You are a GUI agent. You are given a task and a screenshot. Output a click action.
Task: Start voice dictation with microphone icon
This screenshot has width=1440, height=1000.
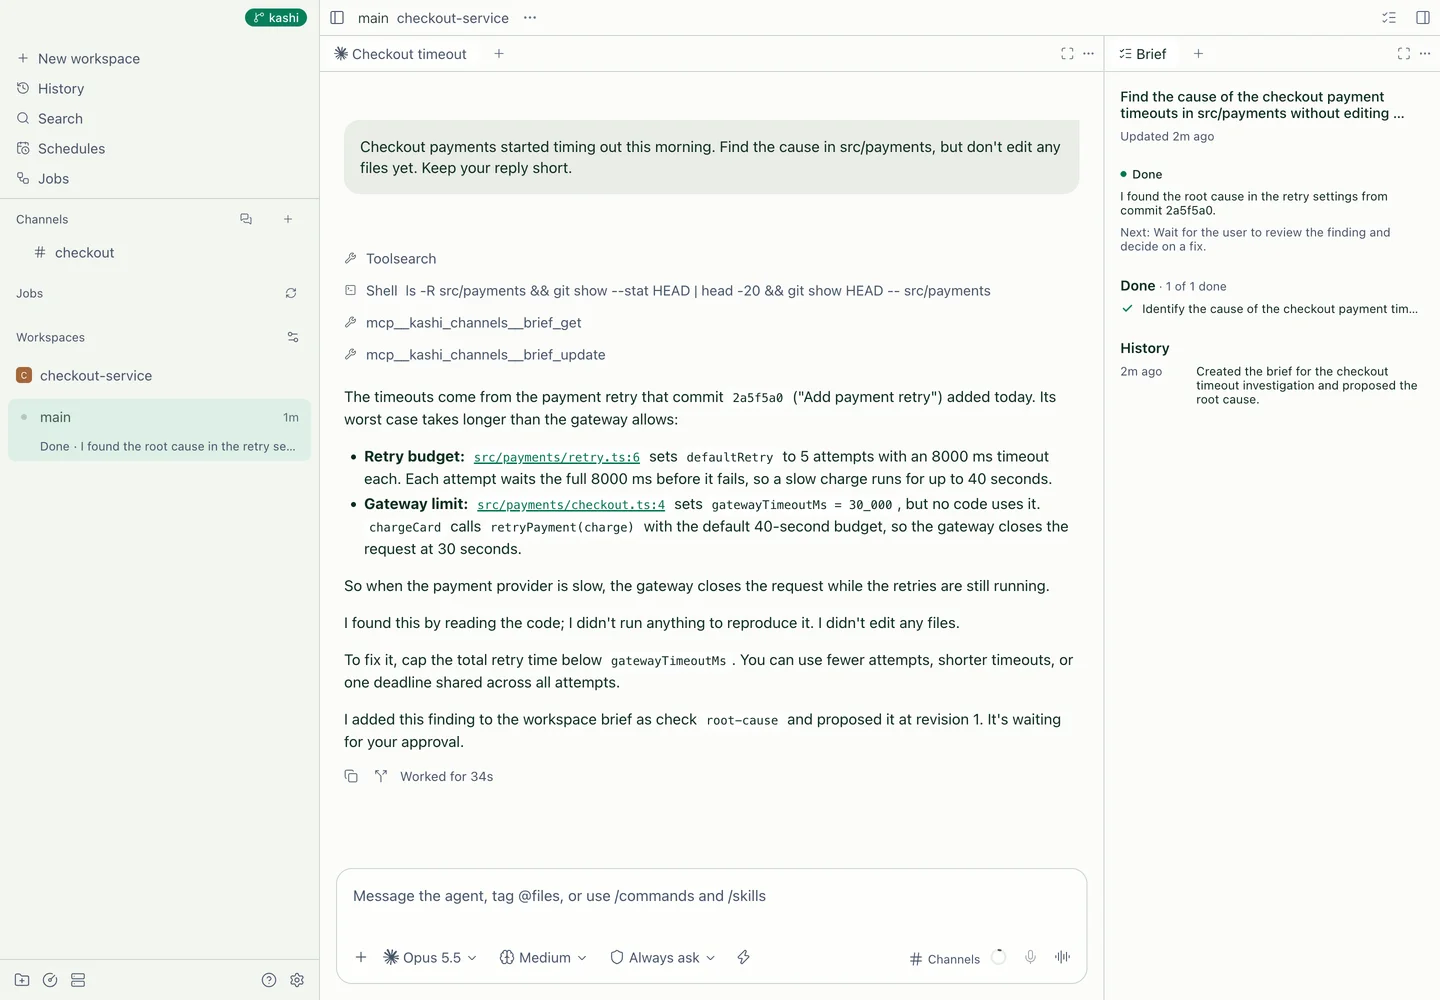point(1030,957)
